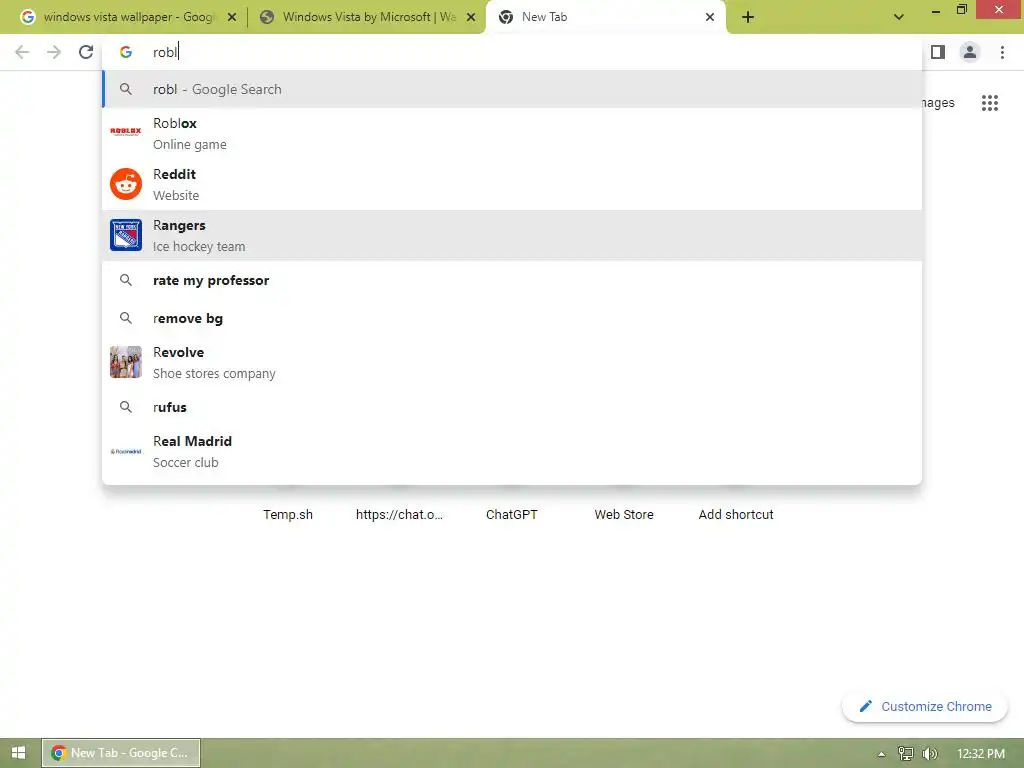Click magnifier icon beside rufus
Image resolution: width=1024 pixels, height=768 pixels.
pyautogui.click(x=126, y=407)
